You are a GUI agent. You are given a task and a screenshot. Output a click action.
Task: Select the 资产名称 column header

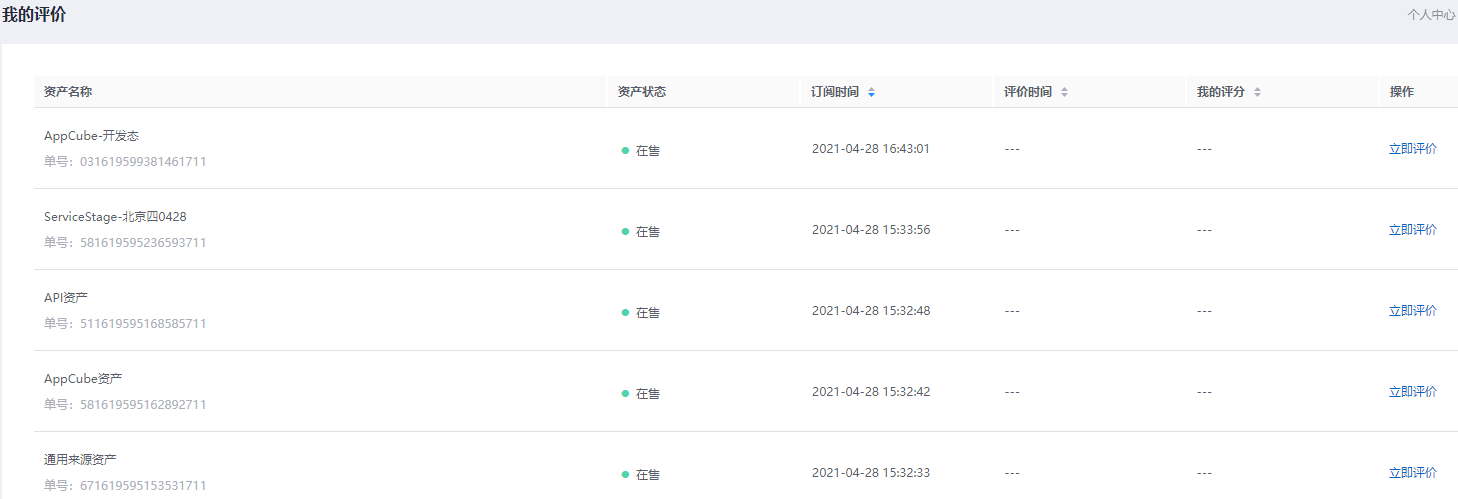pyautogui.click(x=68, y=92)
